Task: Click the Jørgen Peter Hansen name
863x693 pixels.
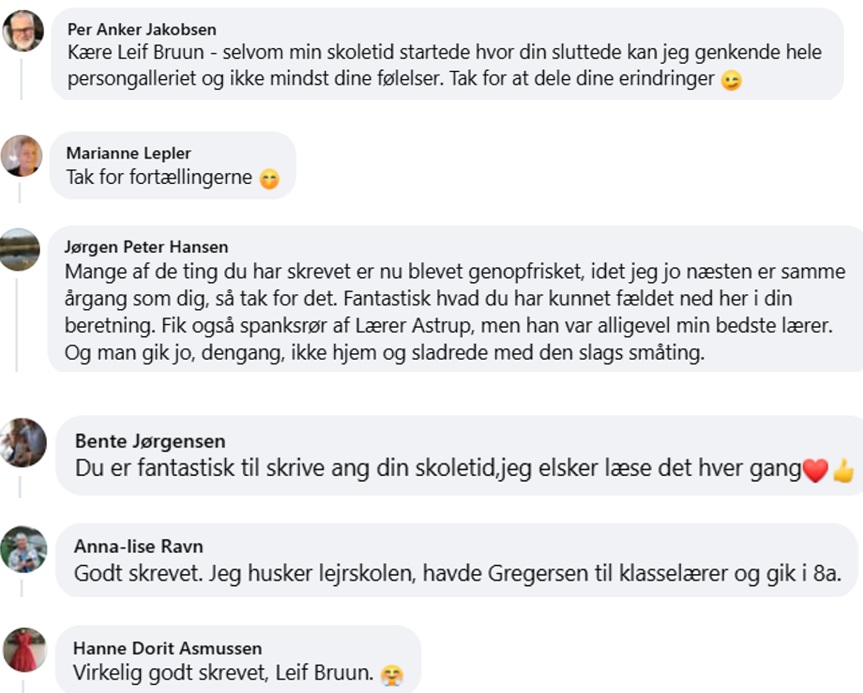Action: [x=146, y=247]
